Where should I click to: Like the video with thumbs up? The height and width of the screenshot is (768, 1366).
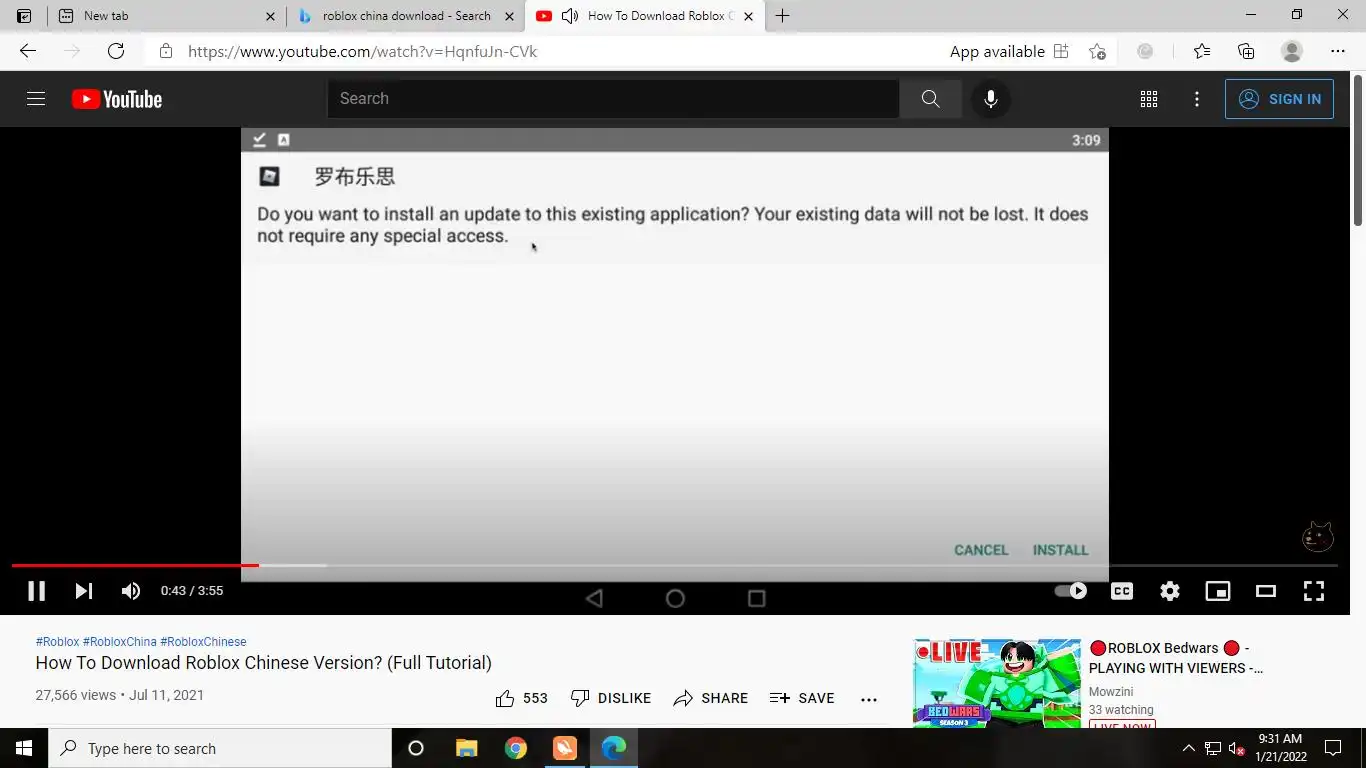[521, 698]
